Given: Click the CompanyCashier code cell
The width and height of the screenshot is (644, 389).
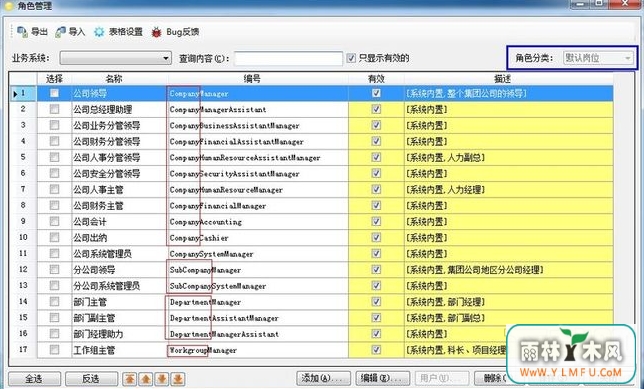Looking at the screenshot, I should click(258, 238).
